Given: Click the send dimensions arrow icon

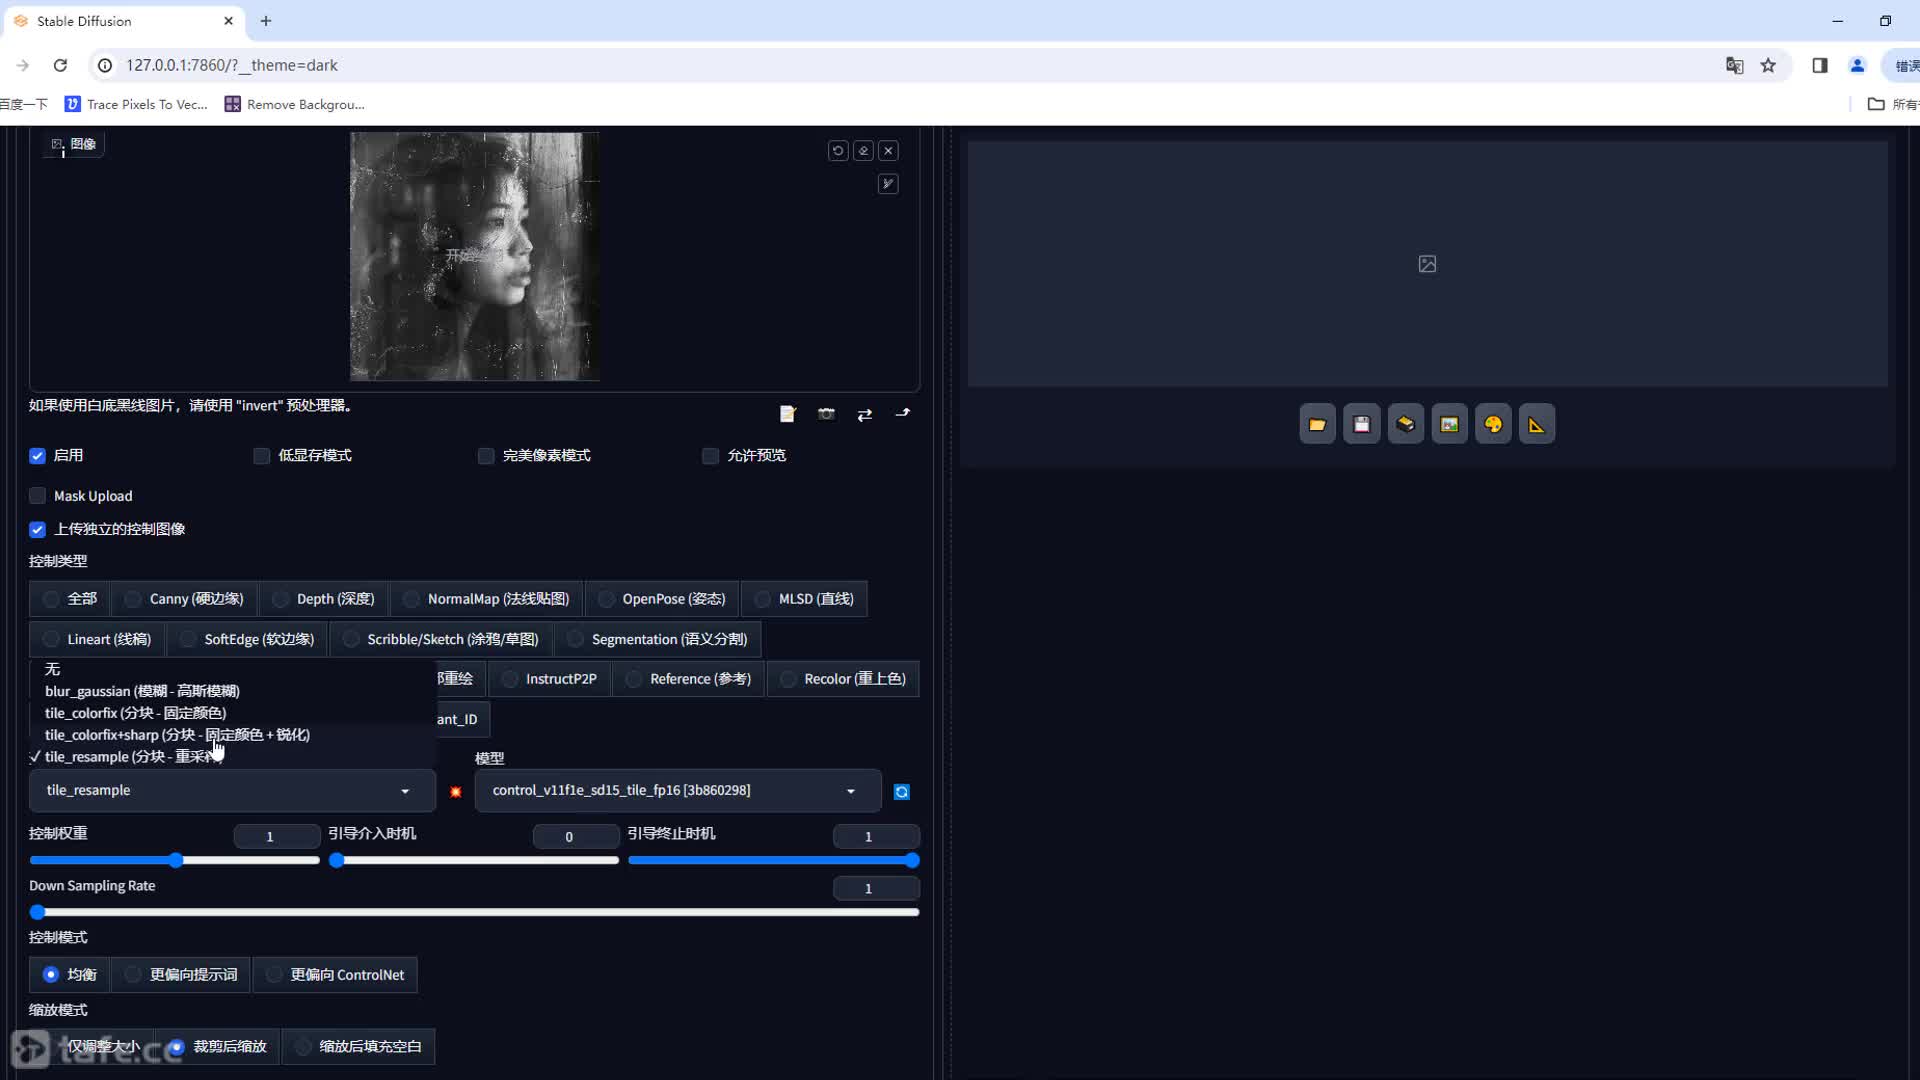Looking at the screenshot, I should 902,413.
